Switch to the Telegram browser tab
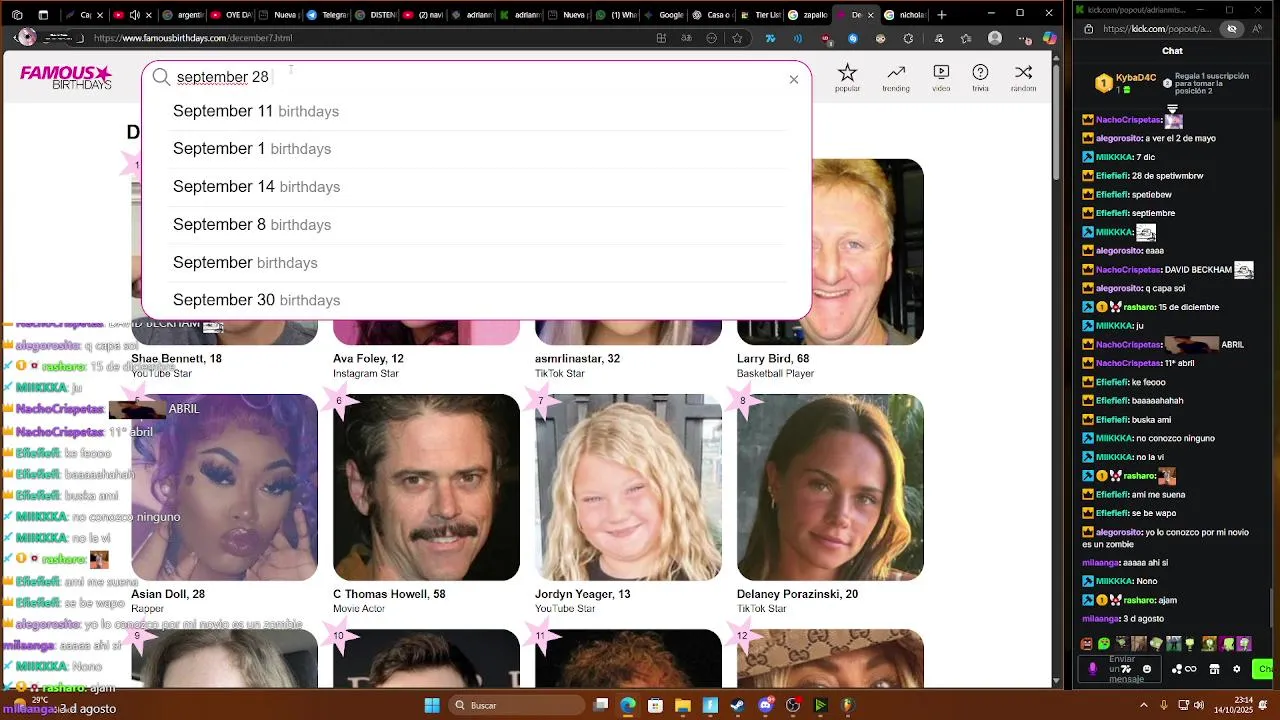Image resolution: width=1280 pixels, height=720 pixels. [x=327, y=15]
